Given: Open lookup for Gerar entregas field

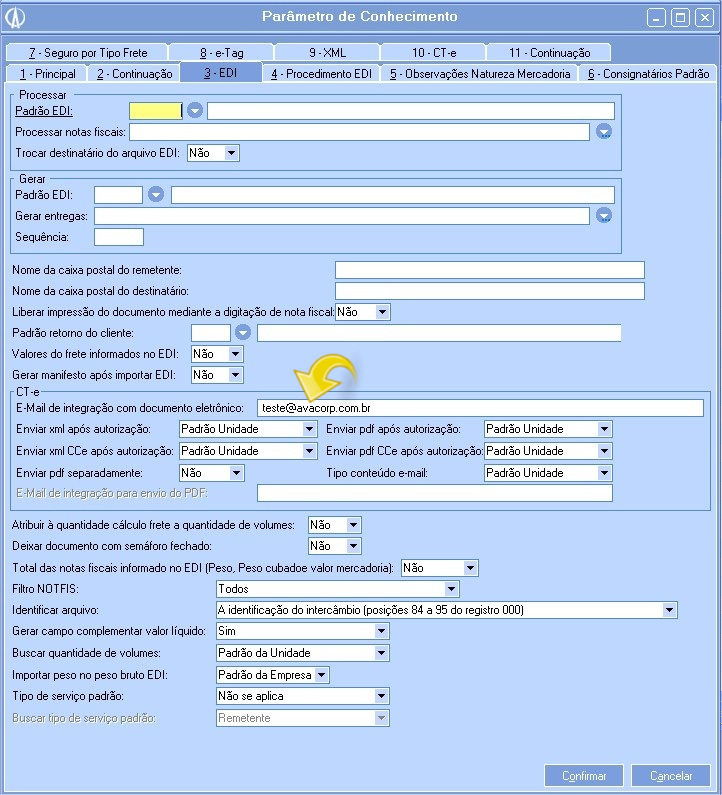Looking at the screenshot, I should [603, 216].
